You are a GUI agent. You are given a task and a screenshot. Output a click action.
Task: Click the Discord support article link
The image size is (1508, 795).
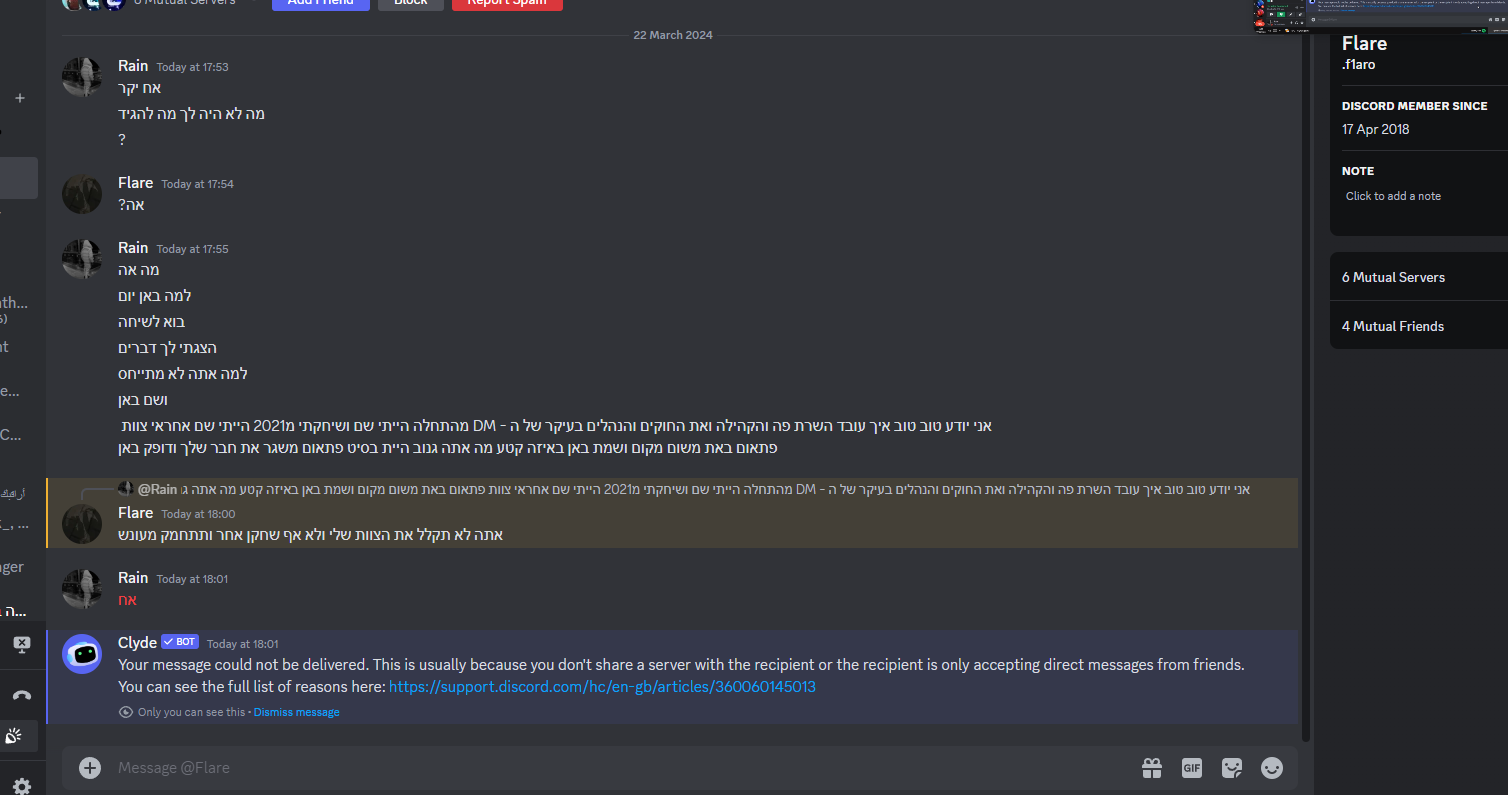pyautogui.click(x=602, y=687)
